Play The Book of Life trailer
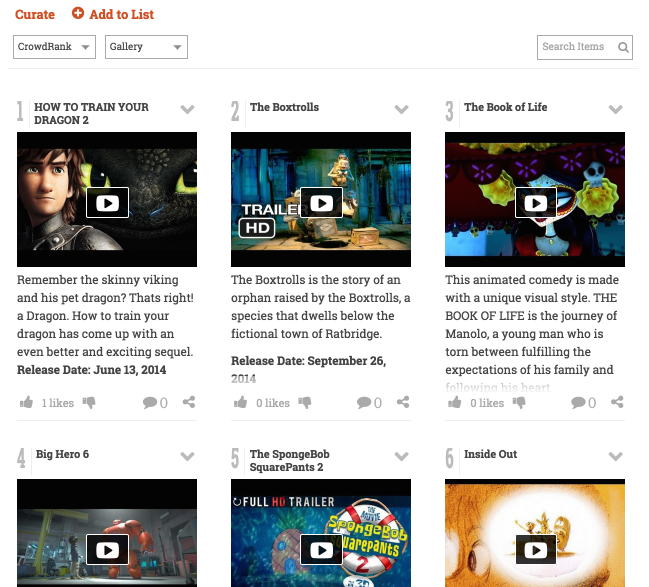The width and height of the screenshot is (649, 587). click(x=536, y=203)
